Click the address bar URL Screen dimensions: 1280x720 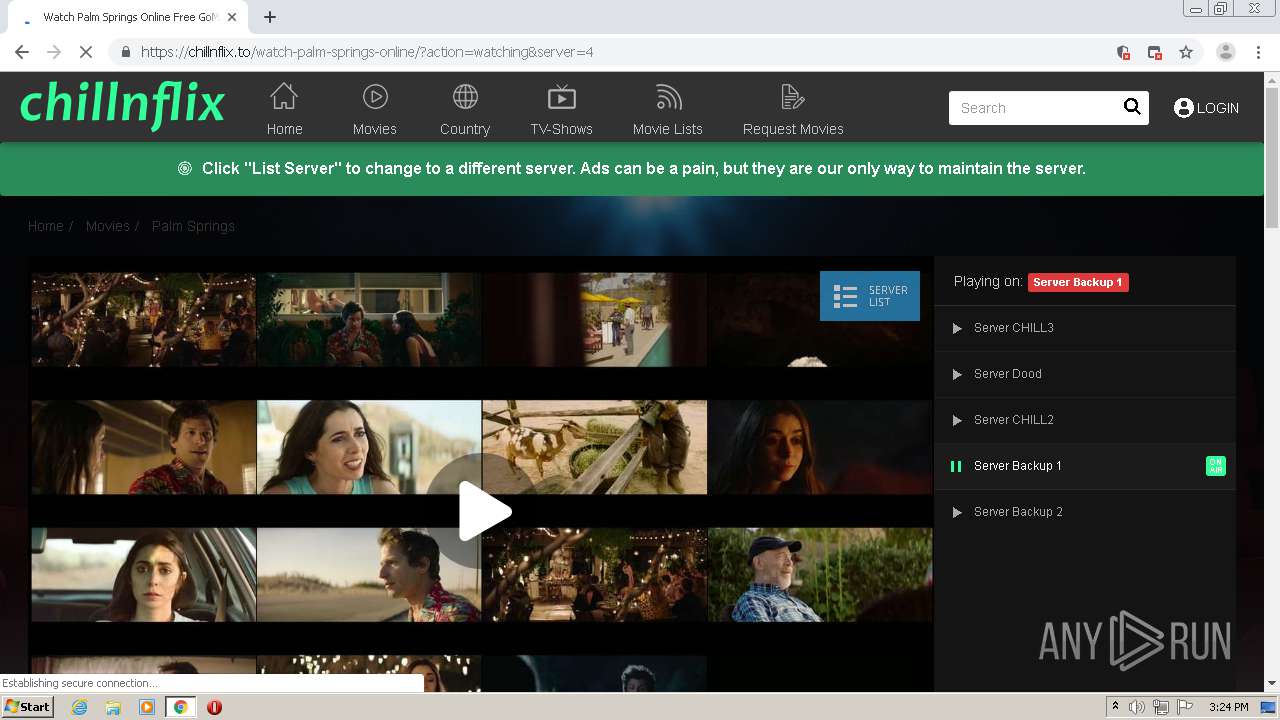click(x=367, y=52)
